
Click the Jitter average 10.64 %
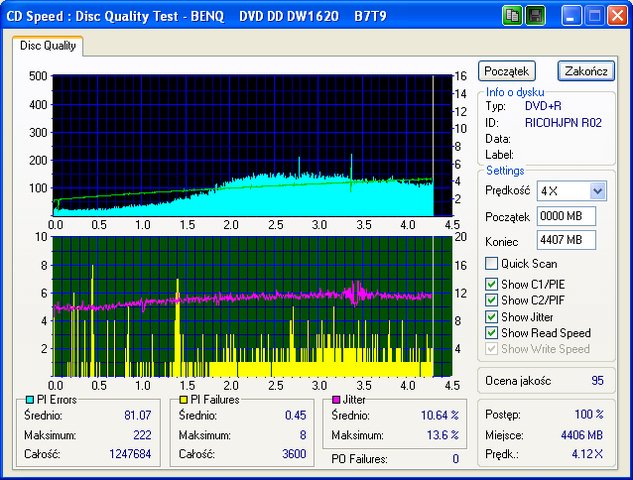click(x=440, y=415)
